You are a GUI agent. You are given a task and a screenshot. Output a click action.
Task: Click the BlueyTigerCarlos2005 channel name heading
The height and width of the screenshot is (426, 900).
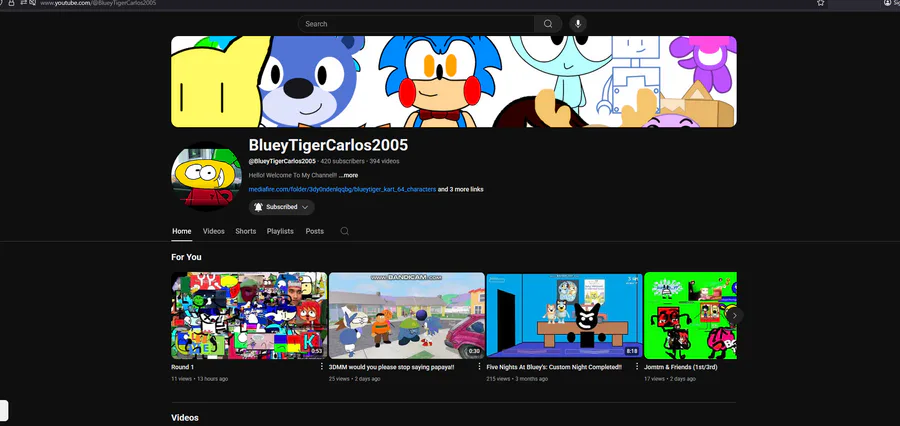point(328,145)
